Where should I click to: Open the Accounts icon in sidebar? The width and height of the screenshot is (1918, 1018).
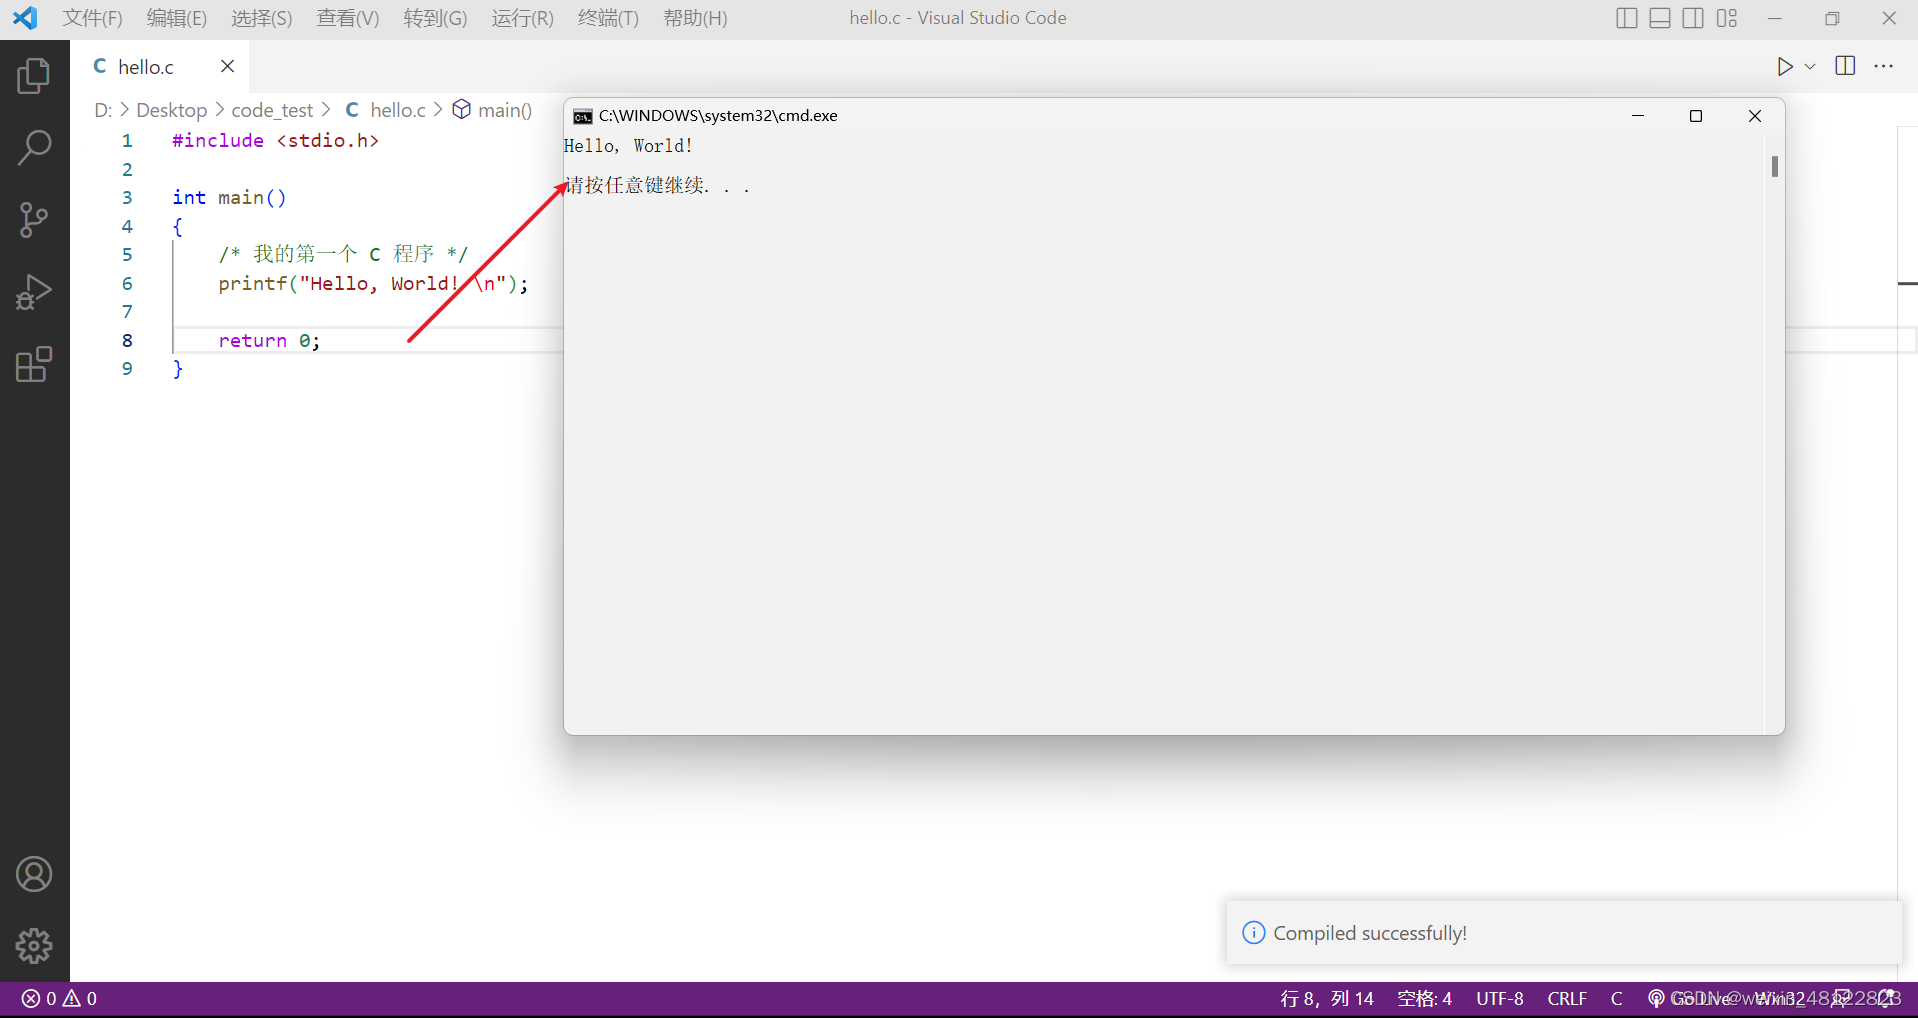[x=33, y=873]
